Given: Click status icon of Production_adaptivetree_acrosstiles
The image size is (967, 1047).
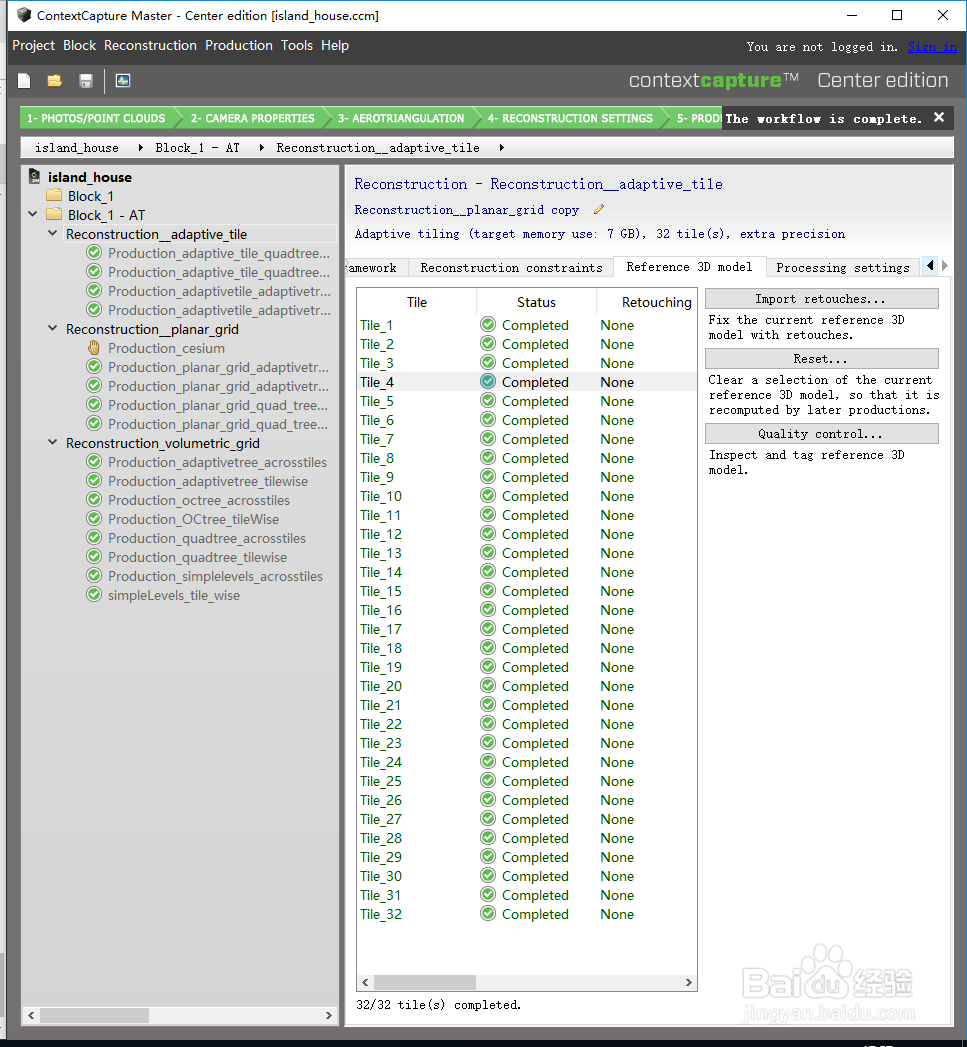Looking at the screenshot, I should click(94, 461).
